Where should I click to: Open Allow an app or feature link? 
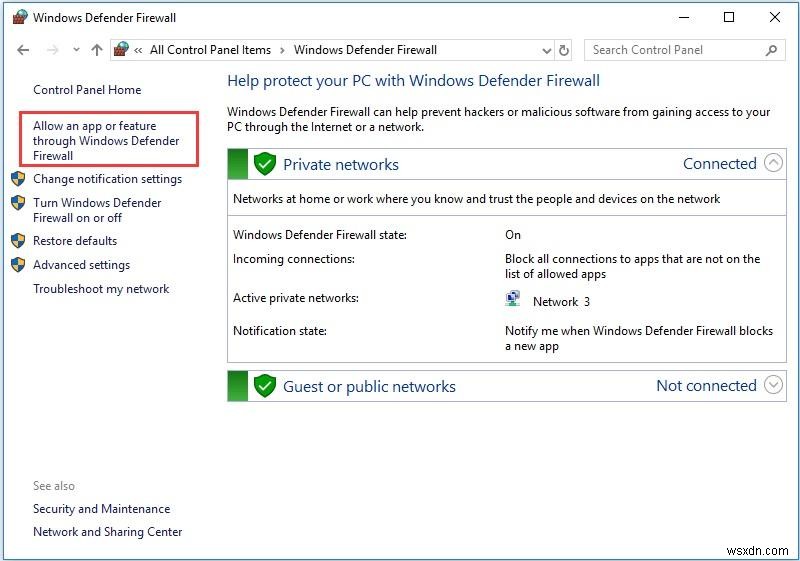tap(106, 140)
